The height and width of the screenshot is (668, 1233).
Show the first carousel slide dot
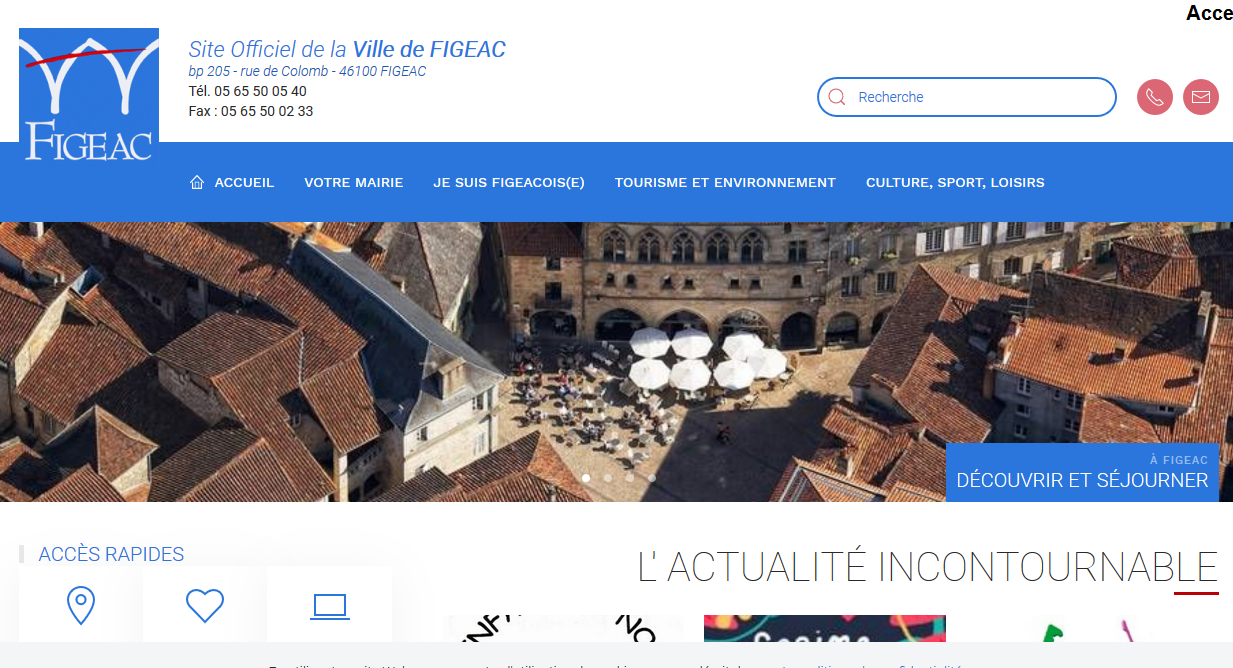pyautogui.click(x=586, y=478)
